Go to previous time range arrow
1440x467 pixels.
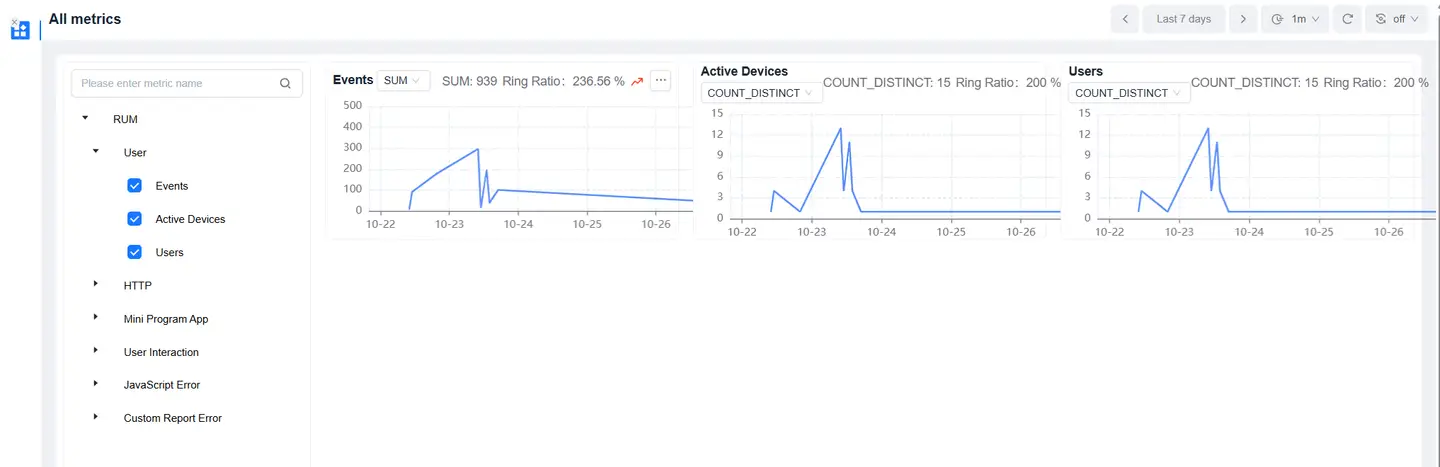1125,19
